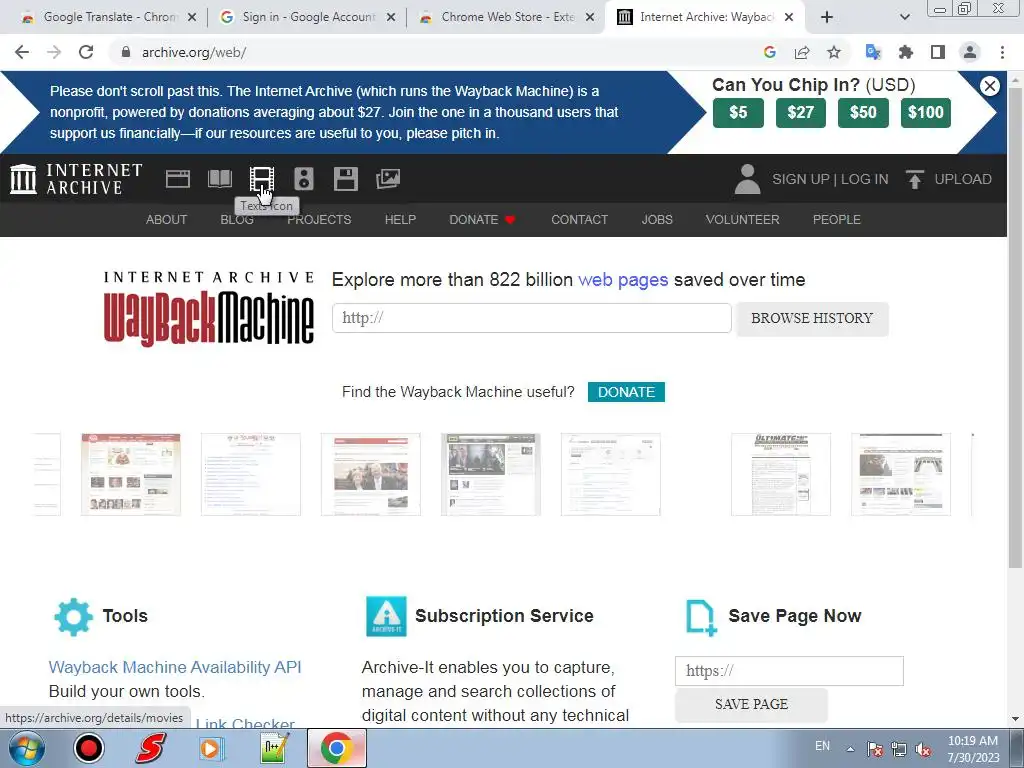1024x768 pixels.
Task: Toggle the Chrome side panel icon
Action: [938, 52]
